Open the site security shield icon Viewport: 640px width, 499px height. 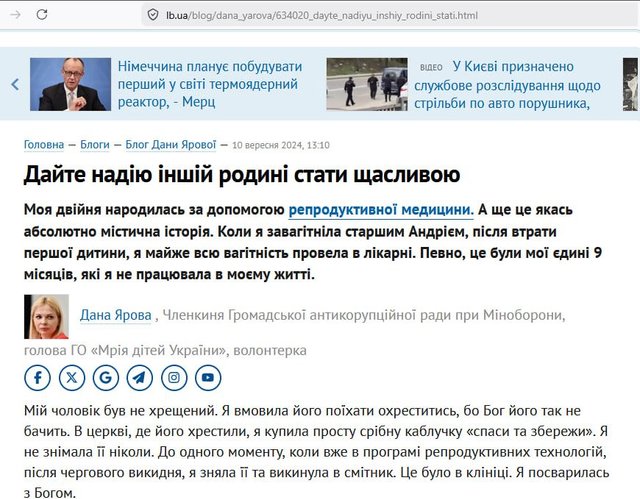153,16
